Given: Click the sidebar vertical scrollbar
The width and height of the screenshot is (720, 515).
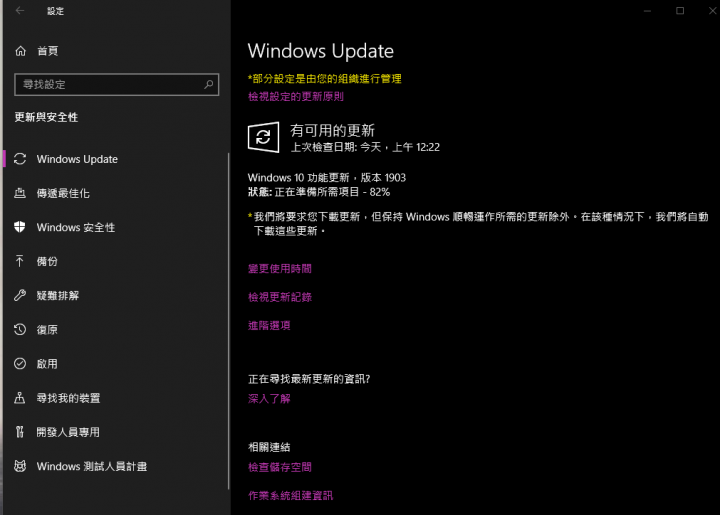Looking at the screenshot, I should click(228, 321).
